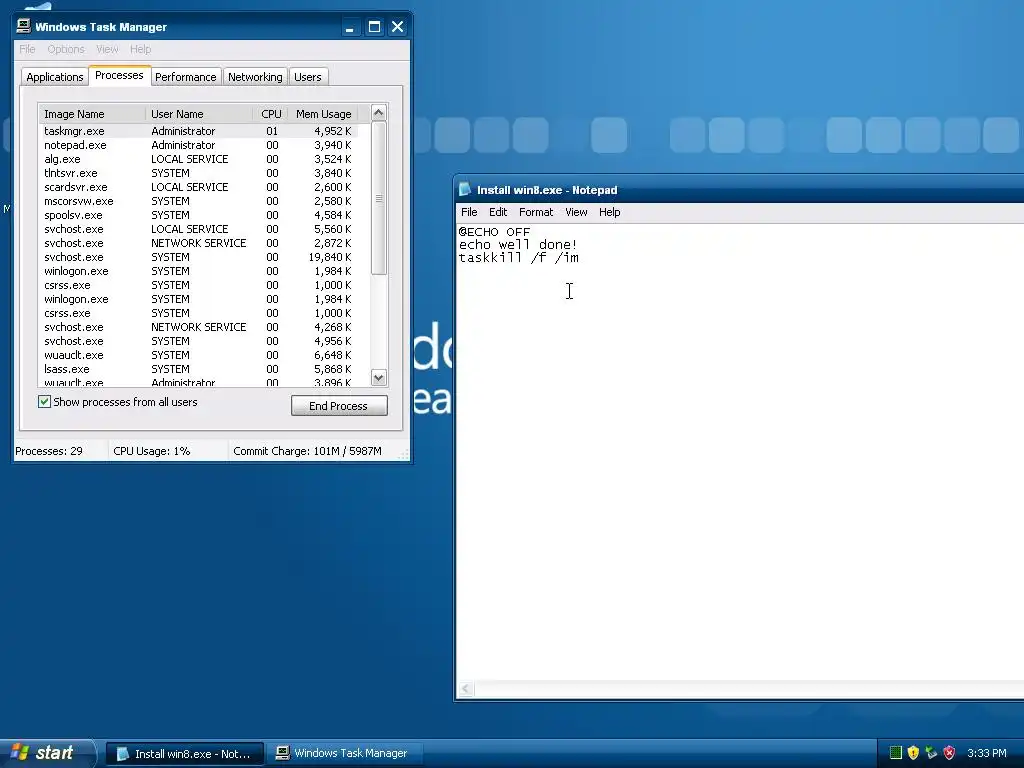
Task: Click the system clock showing 3:33 PM
Action: (x=987, y=754)
